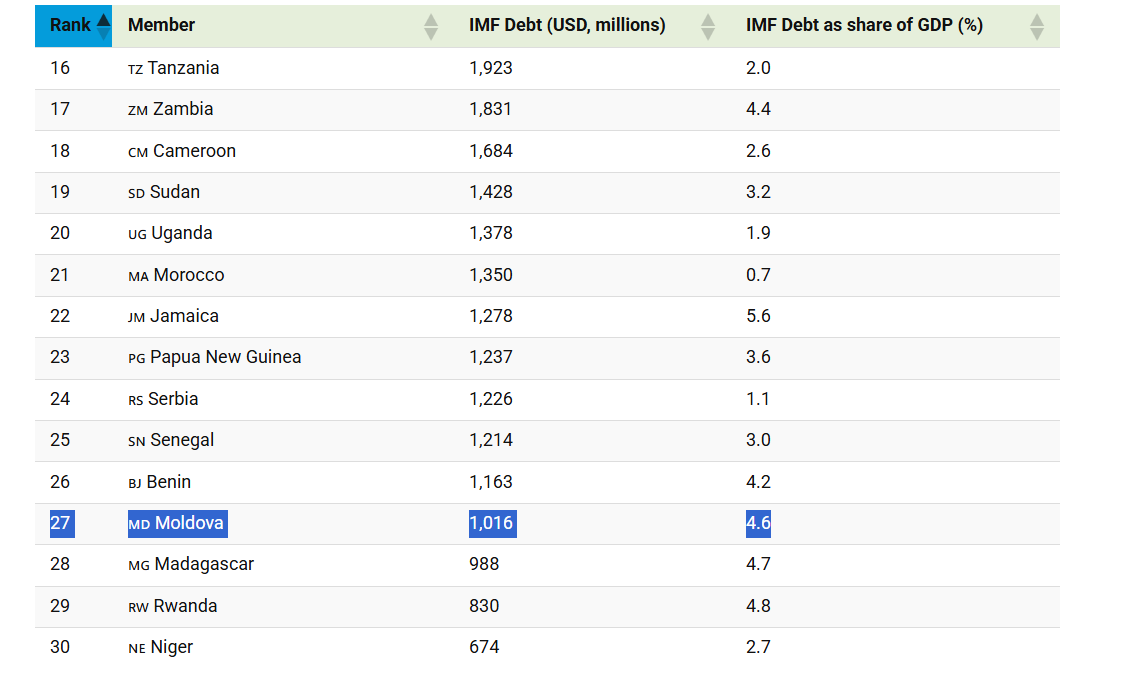Sort table by Rank header

pyautogui.click(x=70, y=25)
